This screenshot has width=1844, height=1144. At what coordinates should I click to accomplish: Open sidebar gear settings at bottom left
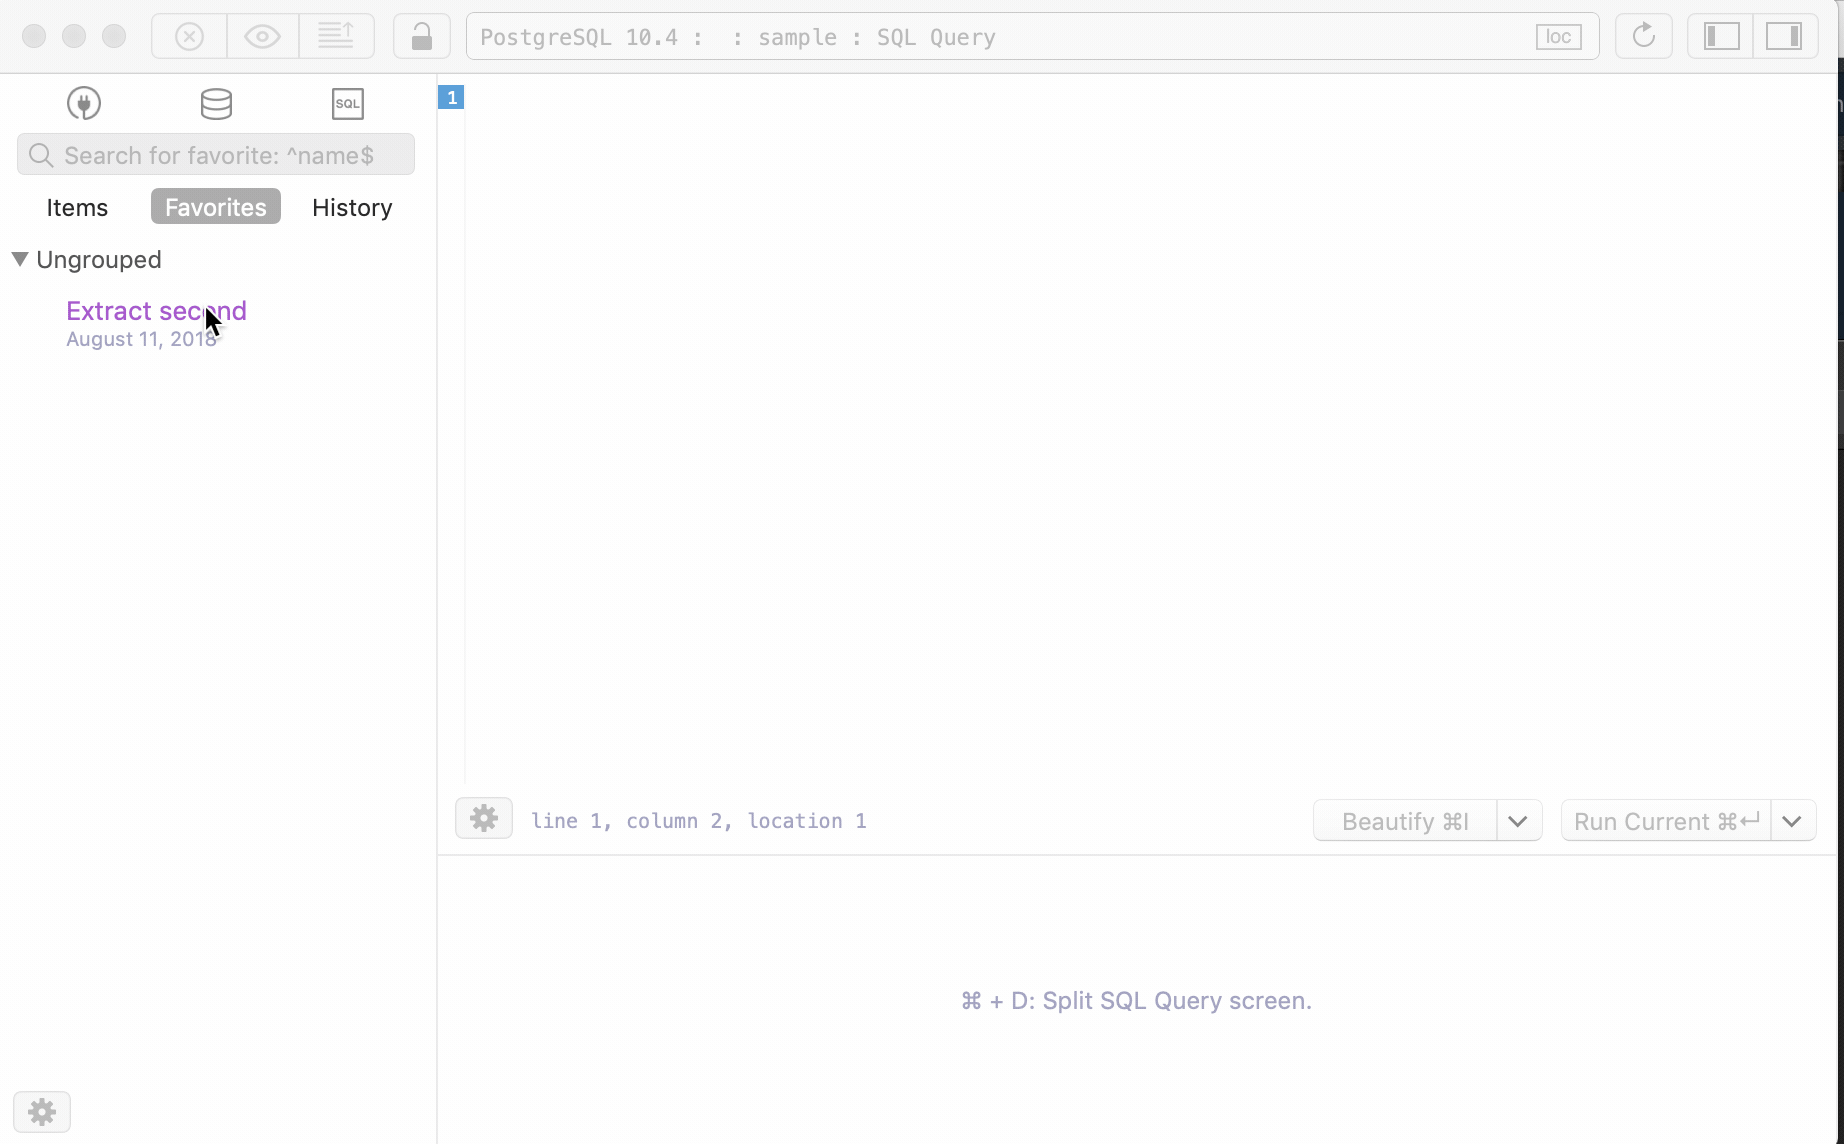[42, 1112]
